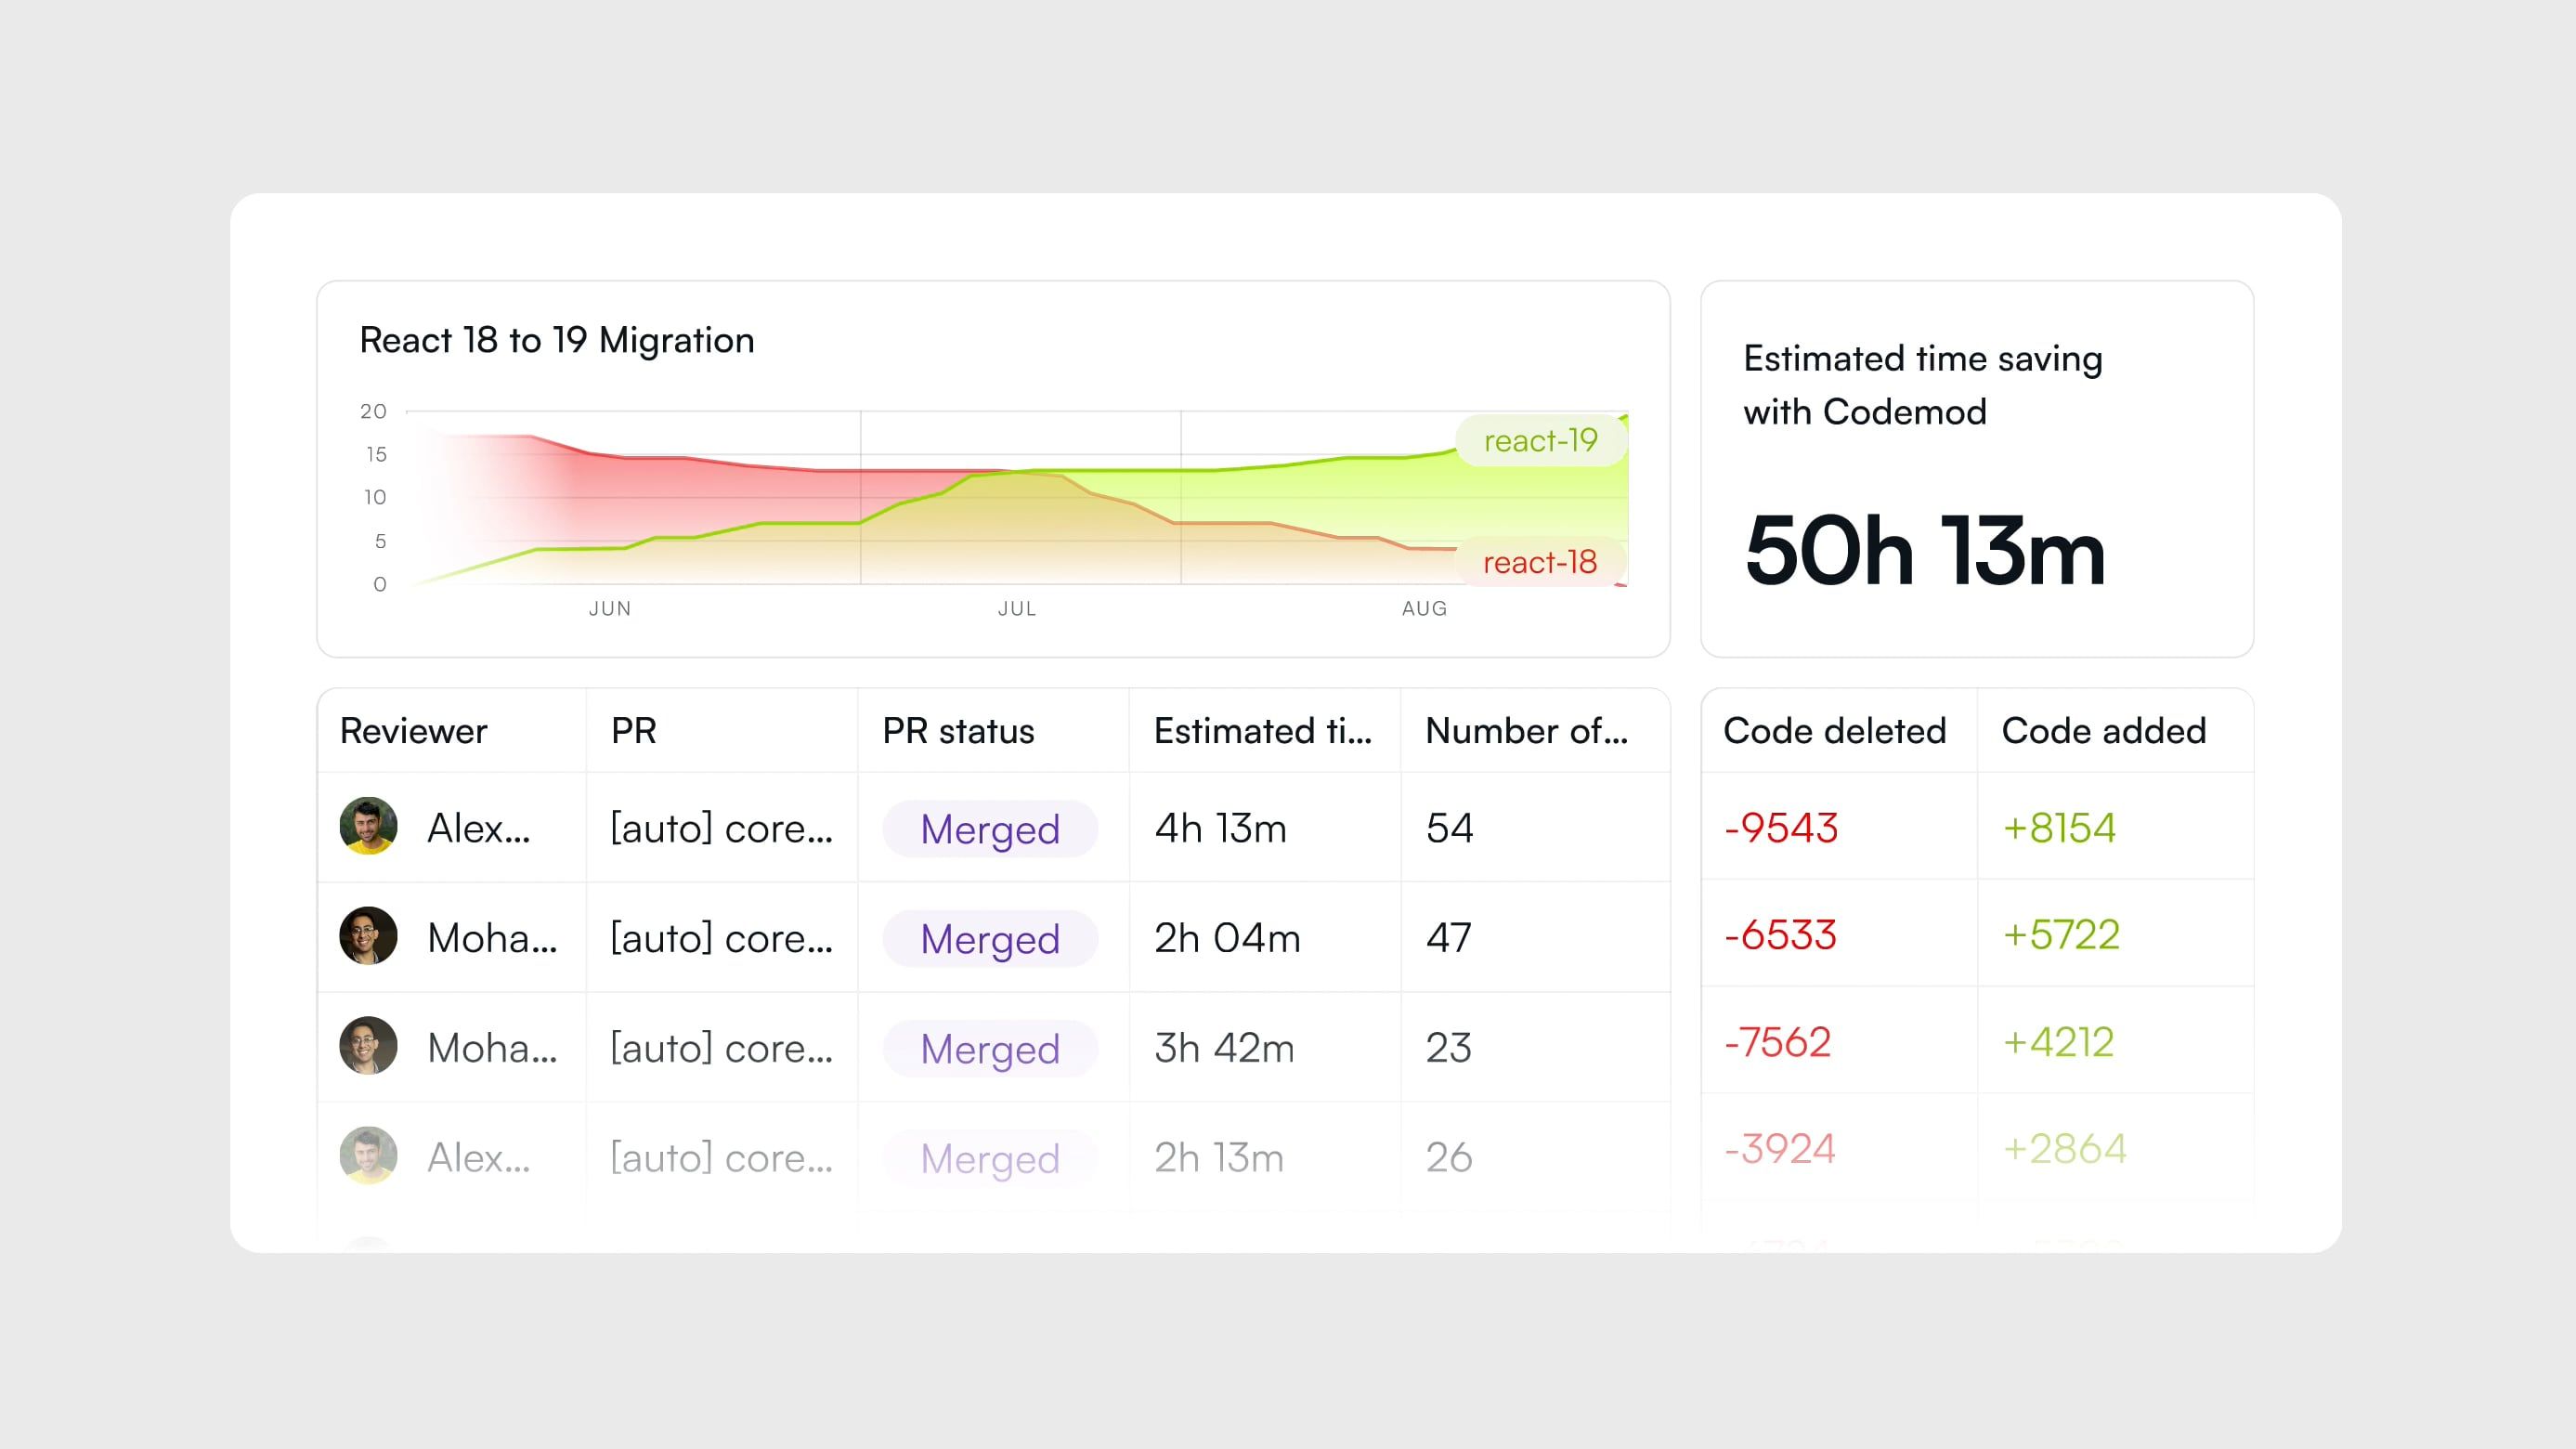The image size is (2576, 1449).
Task: Click the Code added column header
Action: pyautogui.click(x=2104, y=731)
